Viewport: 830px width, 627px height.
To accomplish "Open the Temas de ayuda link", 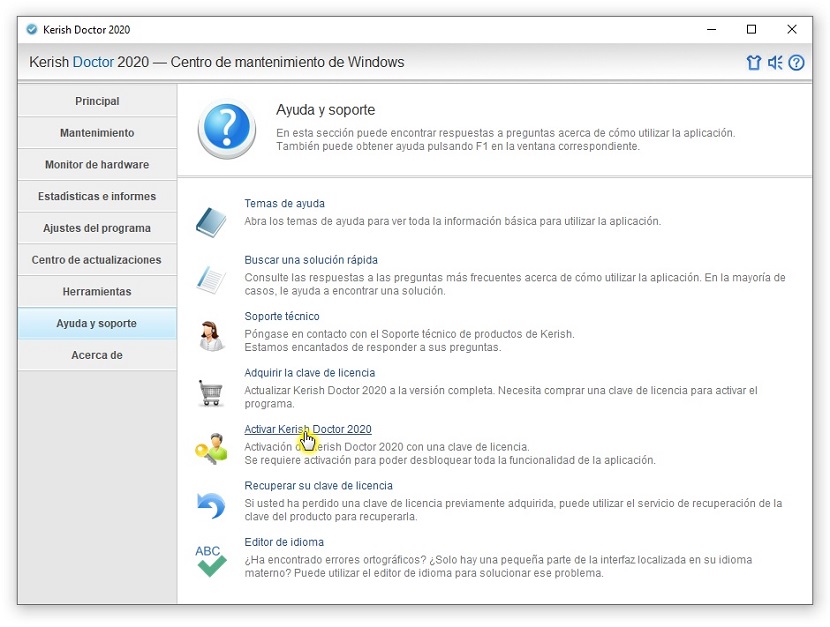I will pyautogui.click(x=284, y=203).
